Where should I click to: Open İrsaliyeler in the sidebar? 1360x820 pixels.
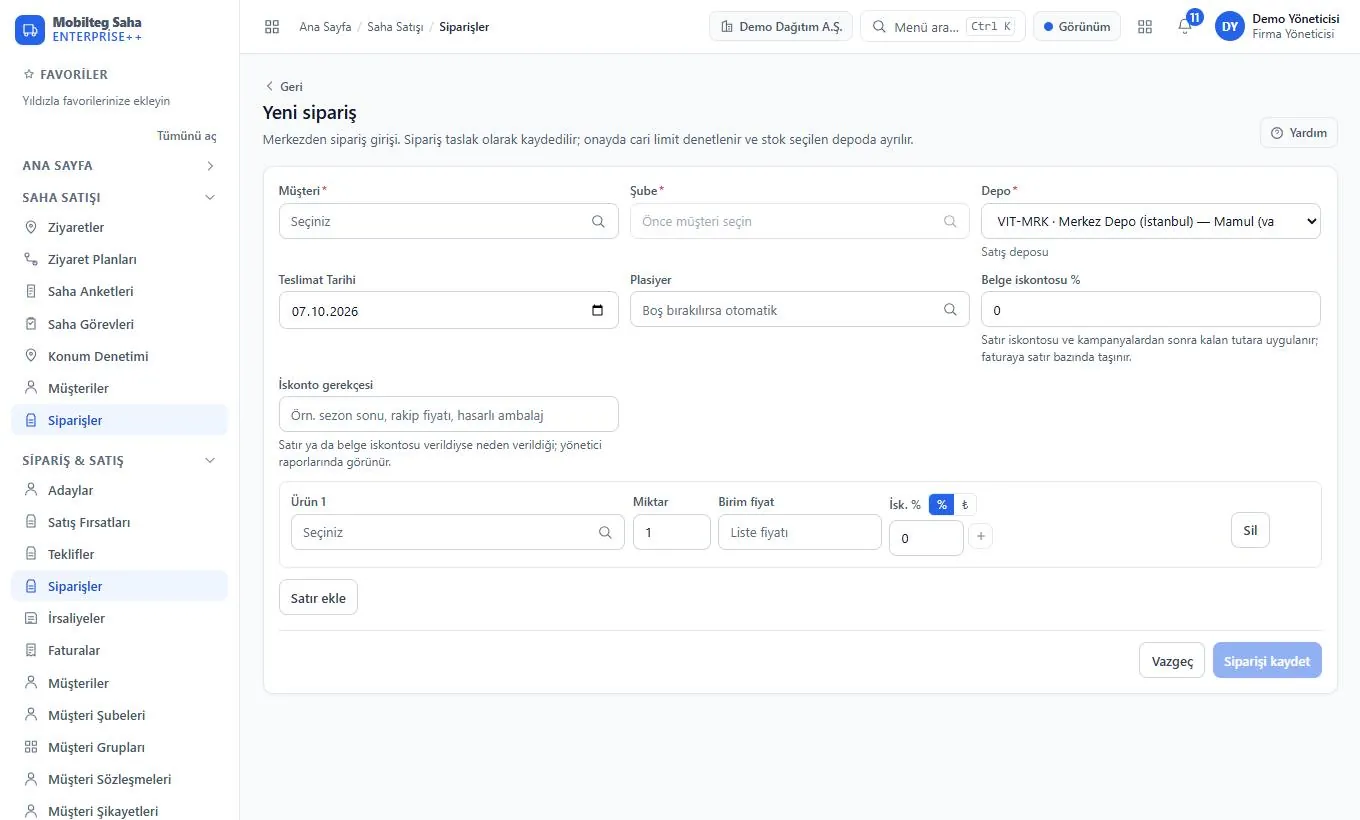coord(119,618)
